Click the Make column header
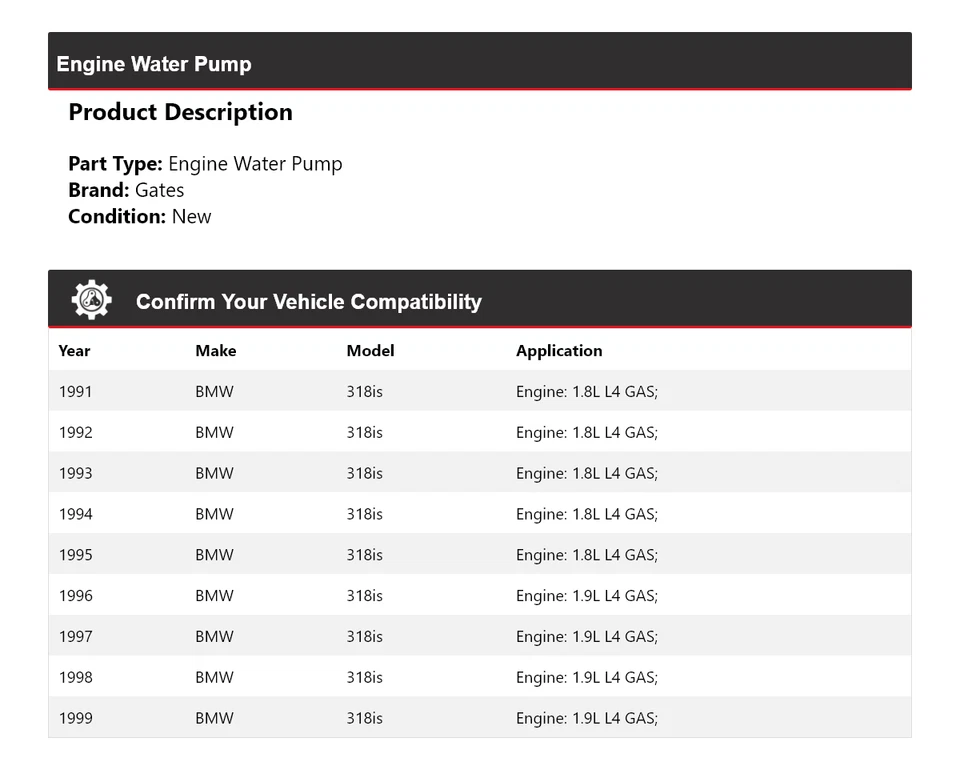The width and height of the screenshot is (960, 770). (215, 351)
